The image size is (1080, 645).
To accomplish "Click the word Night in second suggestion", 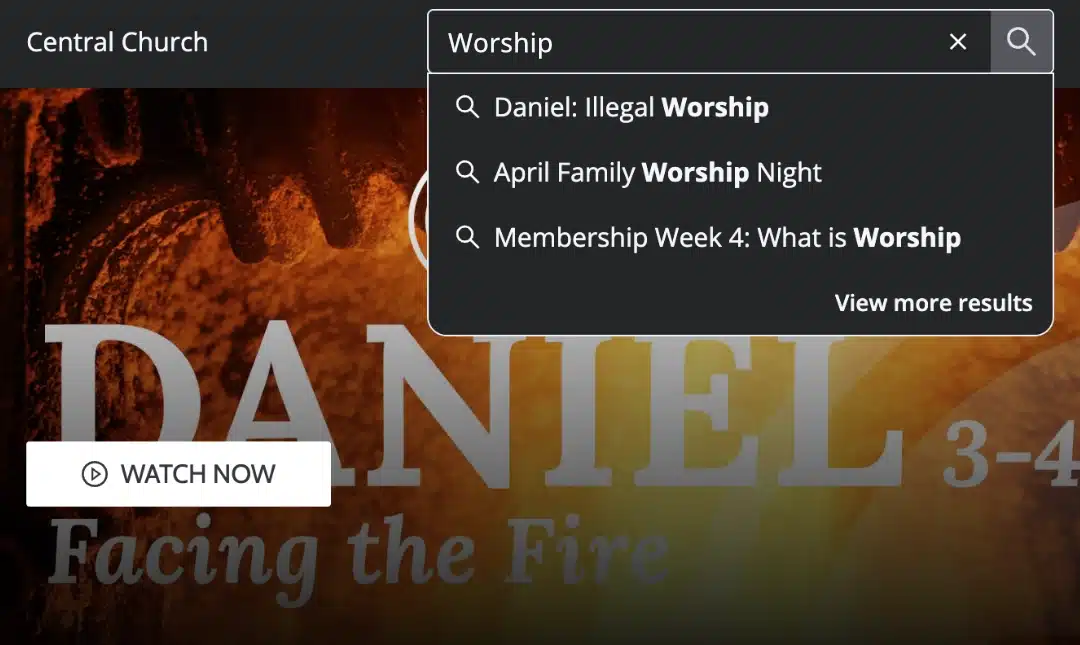I will tap(789, 172).
